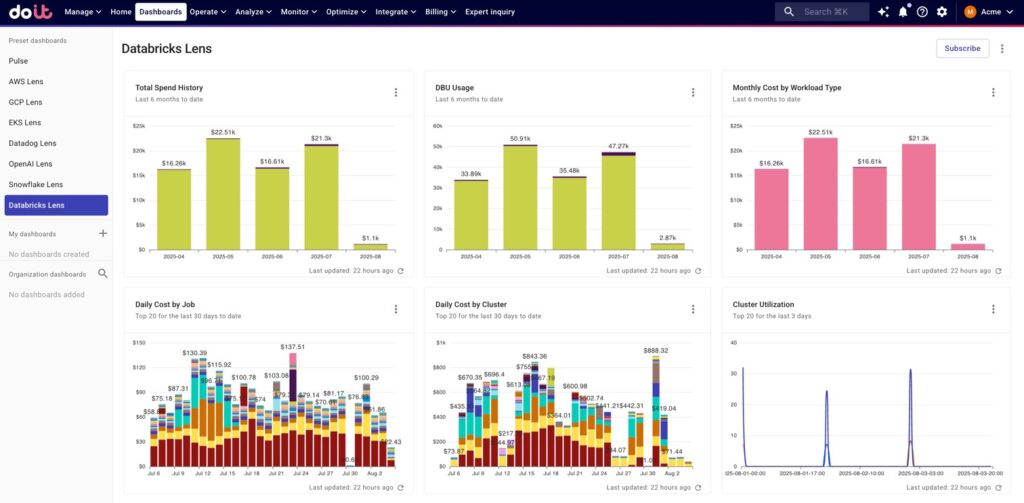Open the search magnifier icon in top bar
Screen dimensions: 1024x503
click(789, 12)
